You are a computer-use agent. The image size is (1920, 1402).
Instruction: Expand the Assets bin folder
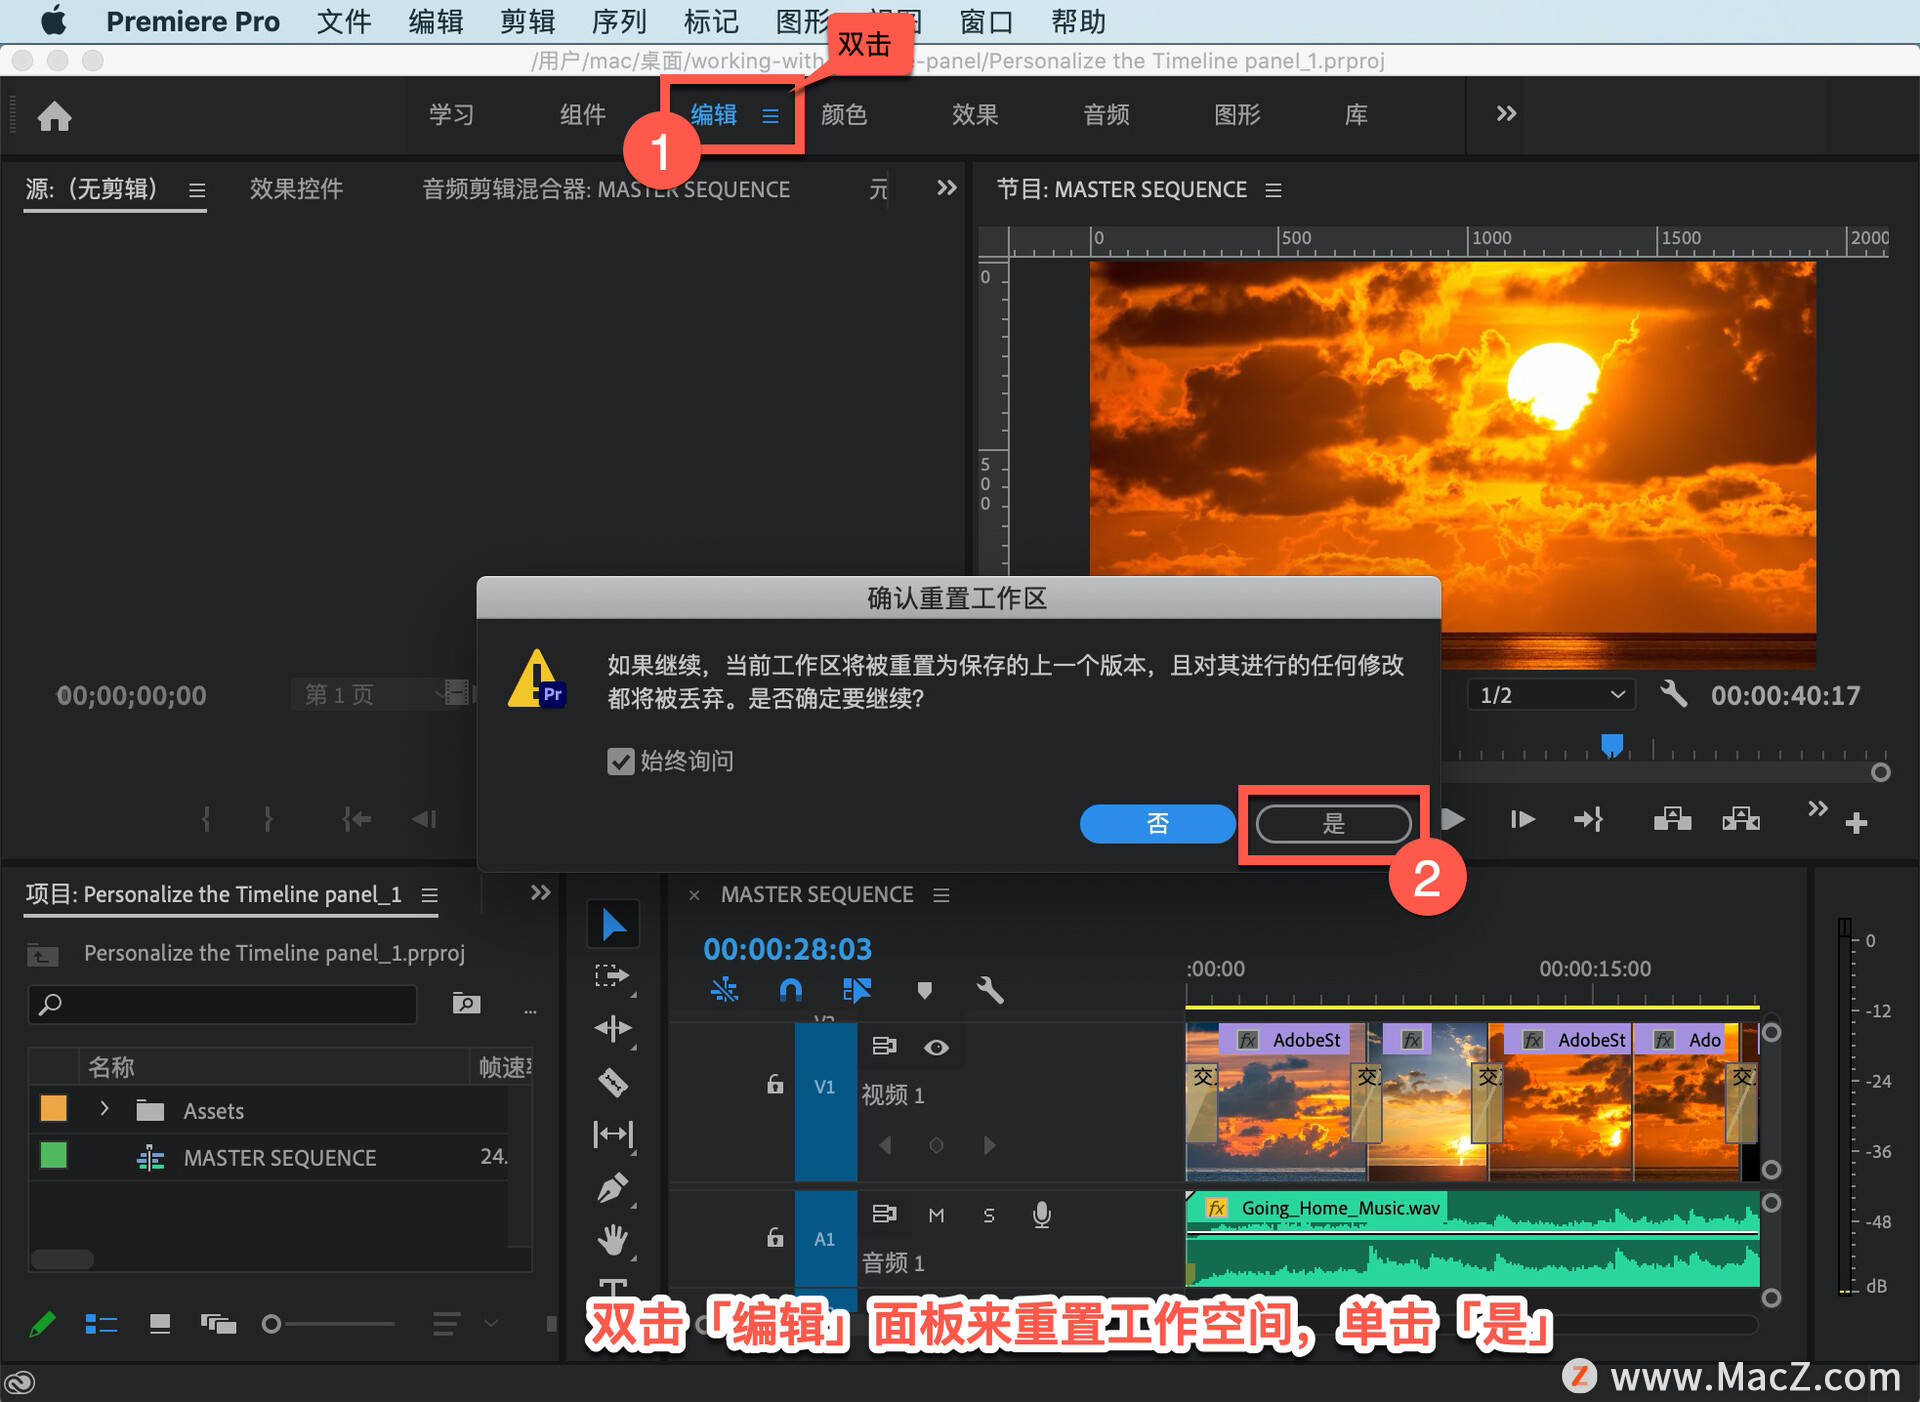(104, 1109)
